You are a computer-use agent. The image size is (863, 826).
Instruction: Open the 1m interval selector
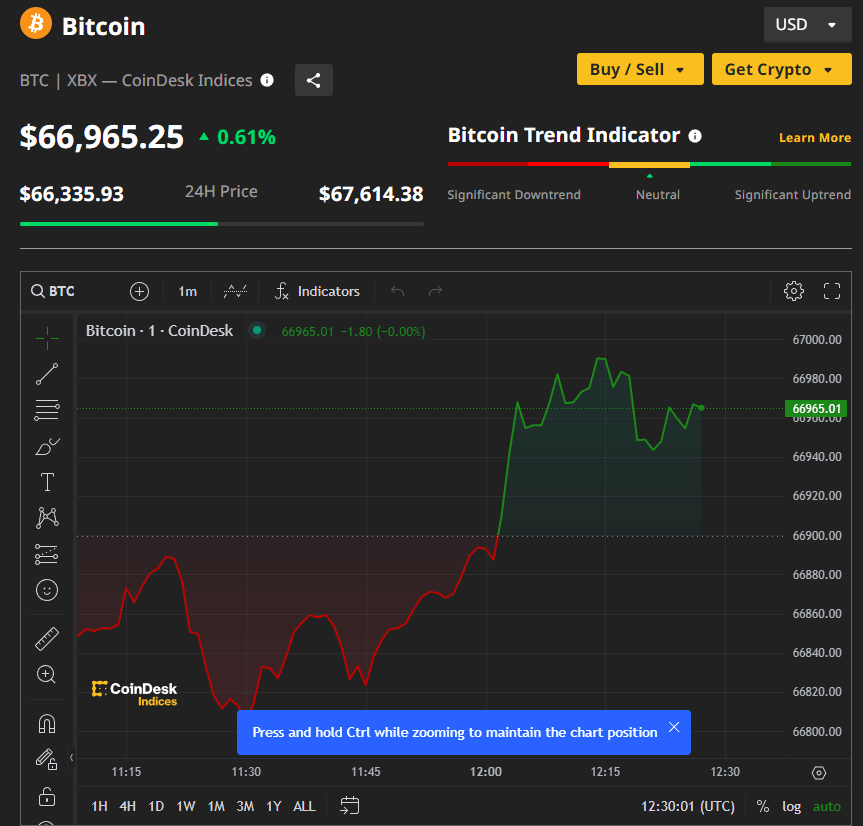pos(188,291)
